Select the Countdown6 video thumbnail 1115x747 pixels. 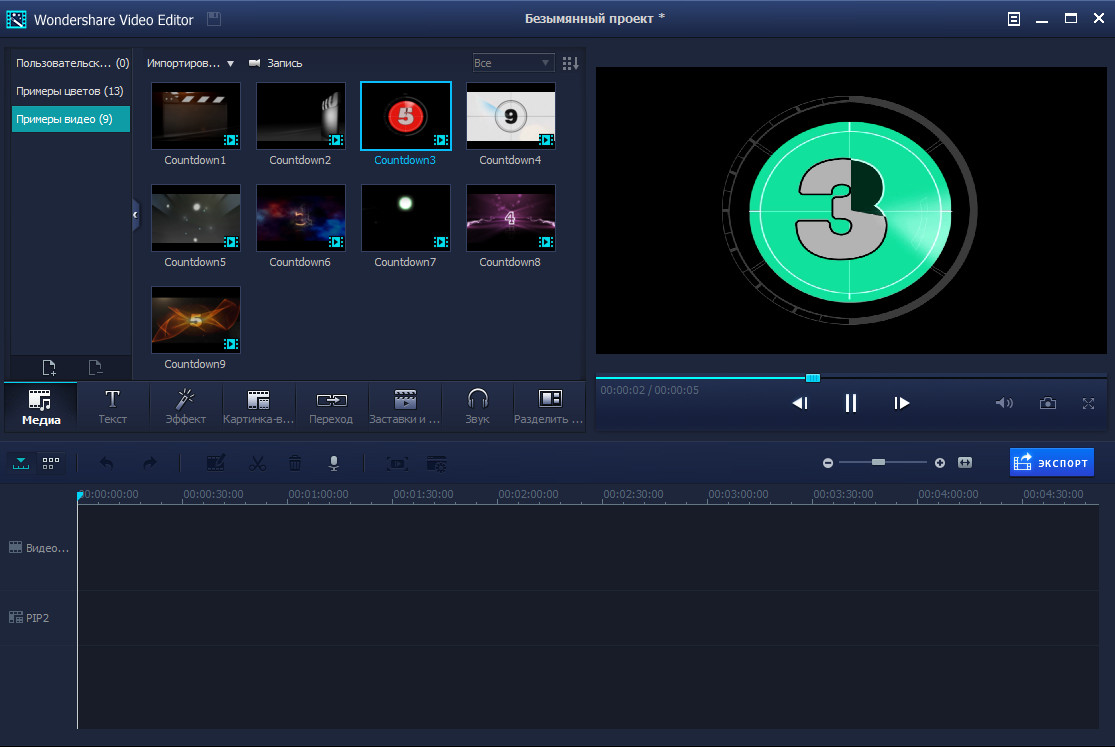[300, 217]
